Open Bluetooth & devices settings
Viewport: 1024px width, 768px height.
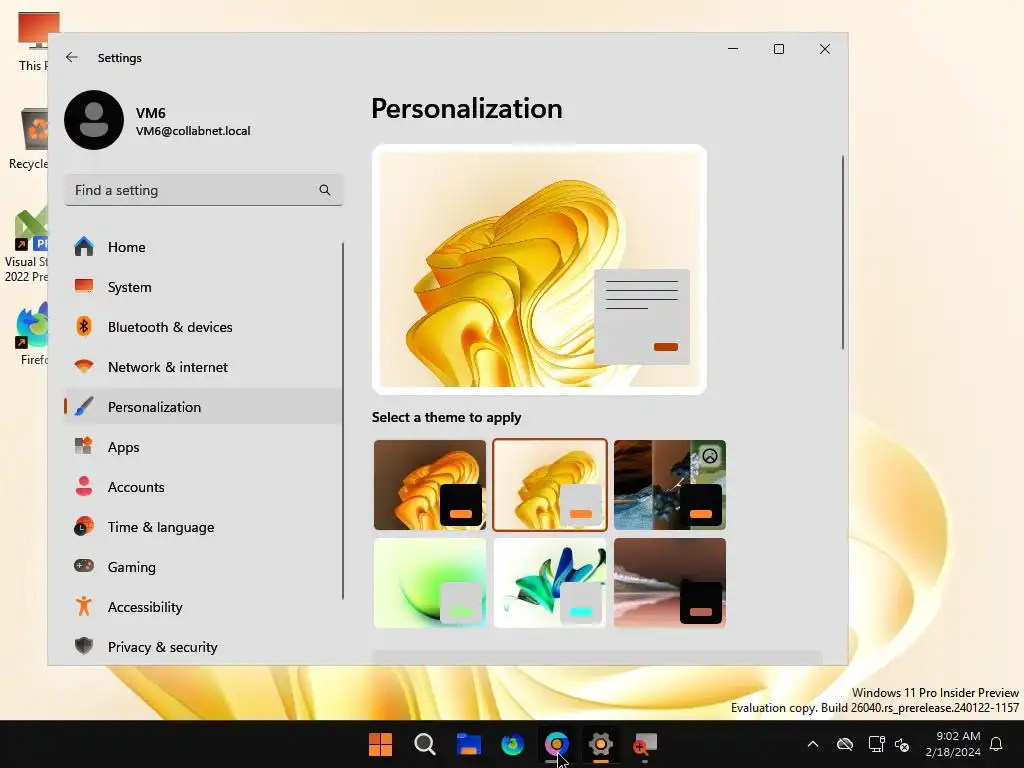pos(202,327)
